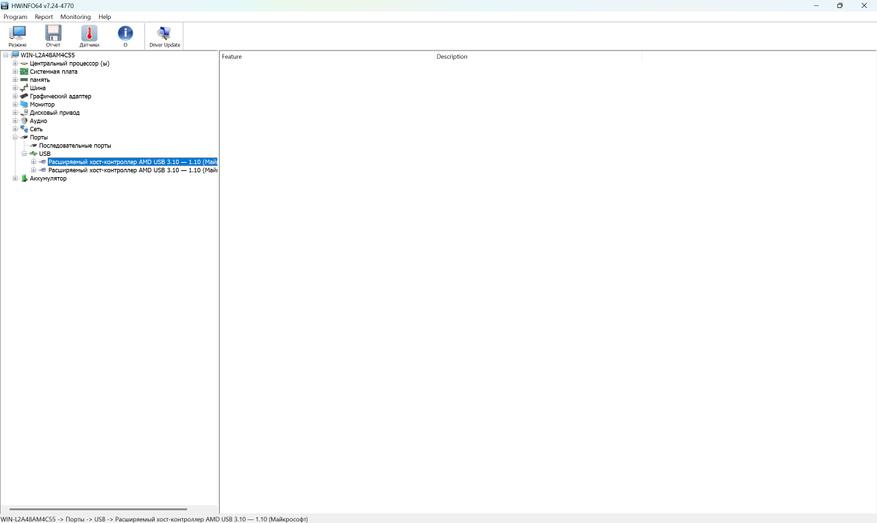The image size is (877, 523).
Task: Click the tree panel horizontal scrollbar
Action: 98,509
